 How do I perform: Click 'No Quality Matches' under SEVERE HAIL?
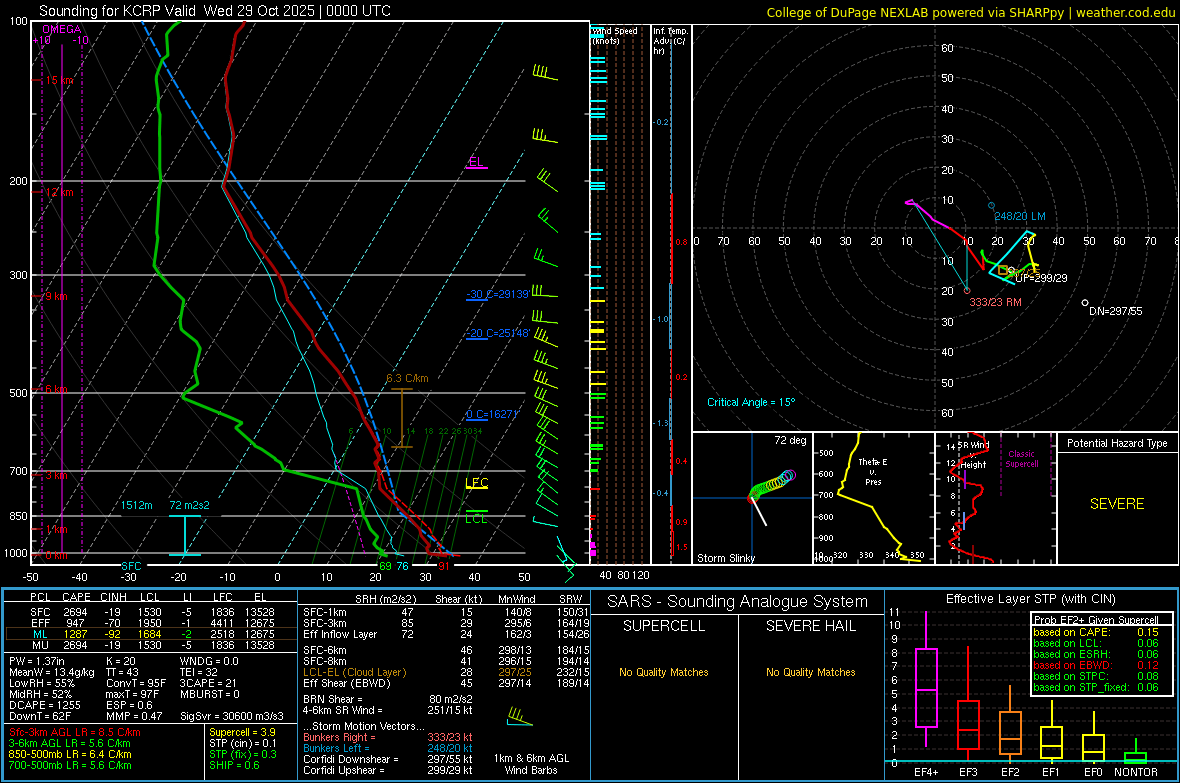tap(810, 672)
